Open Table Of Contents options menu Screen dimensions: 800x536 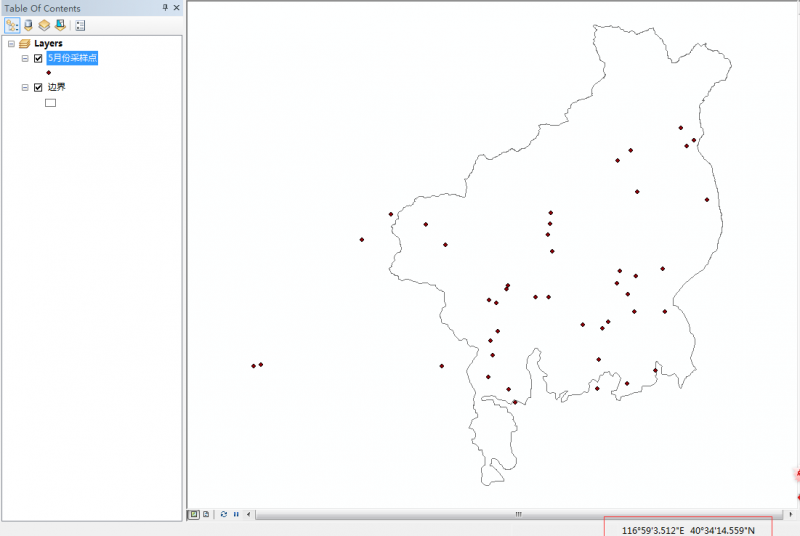tap(80, 25)
